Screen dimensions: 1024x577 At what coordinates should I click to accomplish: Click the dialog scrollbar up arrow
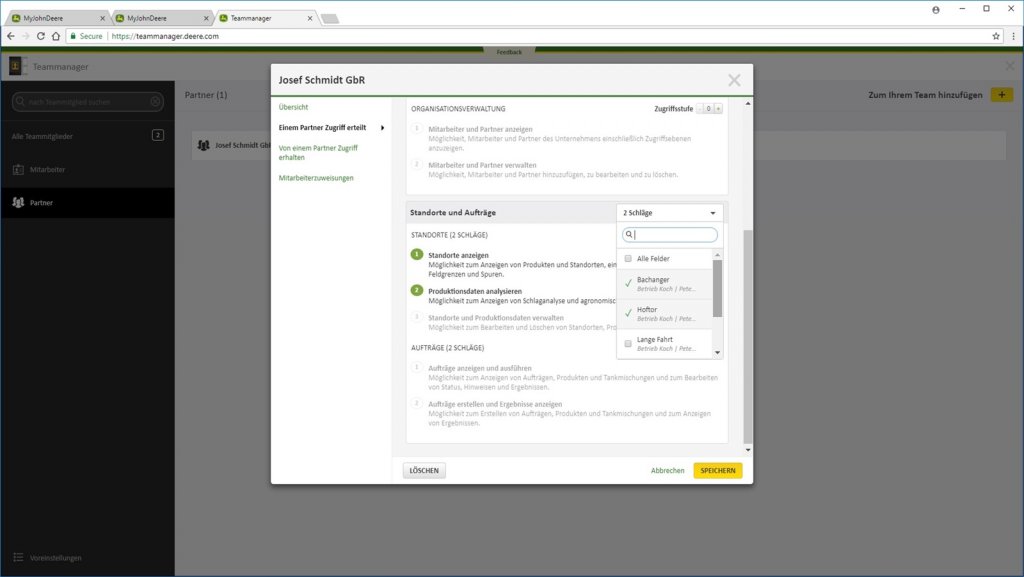748,103
